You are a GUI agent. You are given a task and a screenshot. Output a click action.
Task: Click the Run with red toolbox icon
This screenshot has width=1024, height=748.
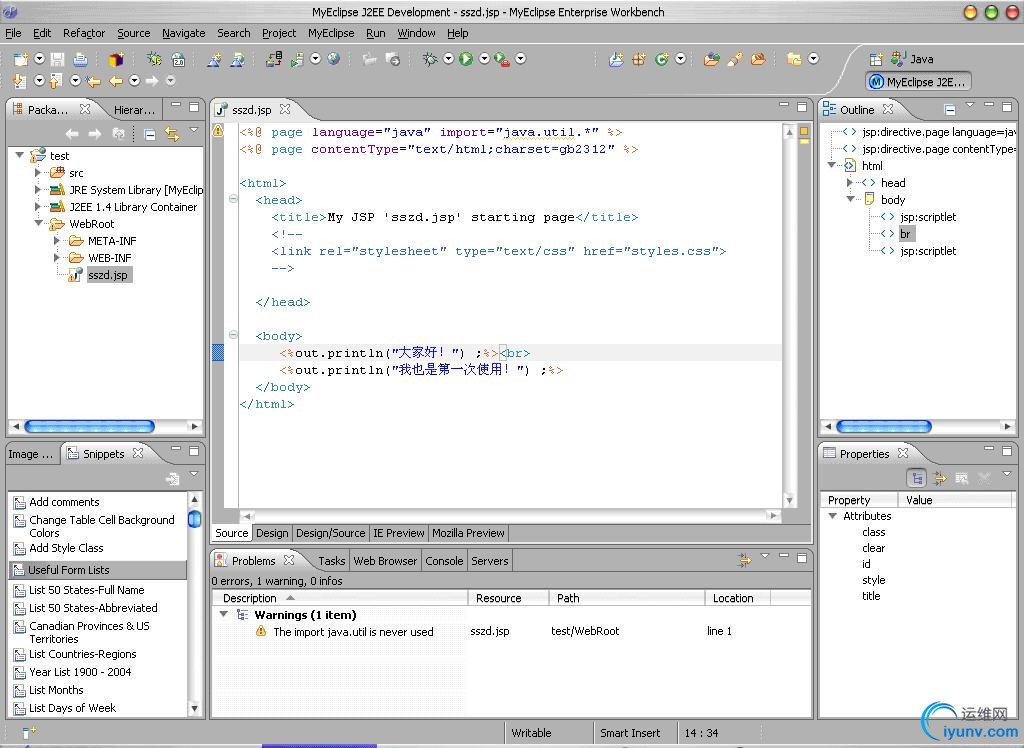coord(502,59)
